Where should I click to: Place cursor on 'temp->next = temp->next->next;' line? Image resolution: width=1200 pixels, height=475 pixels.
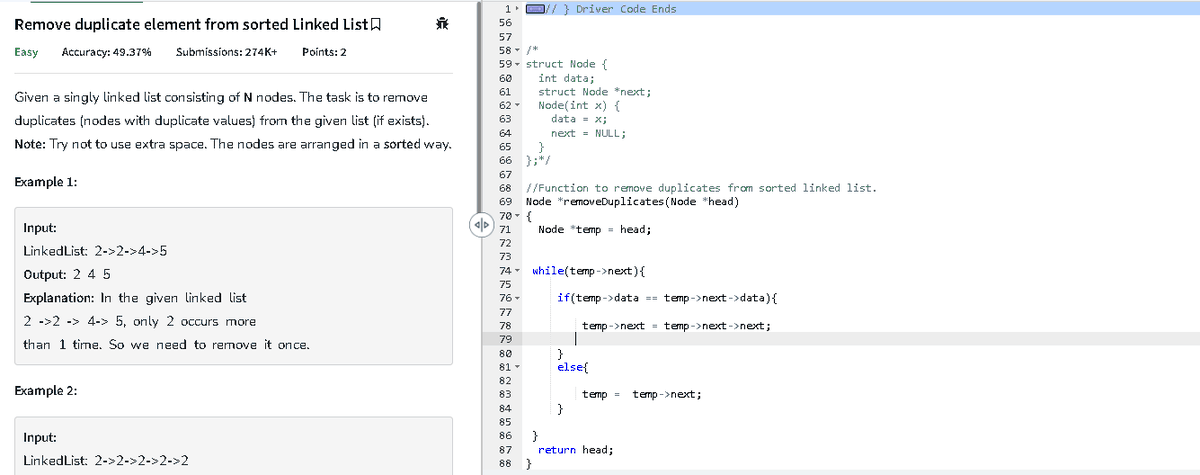(675, 326)
